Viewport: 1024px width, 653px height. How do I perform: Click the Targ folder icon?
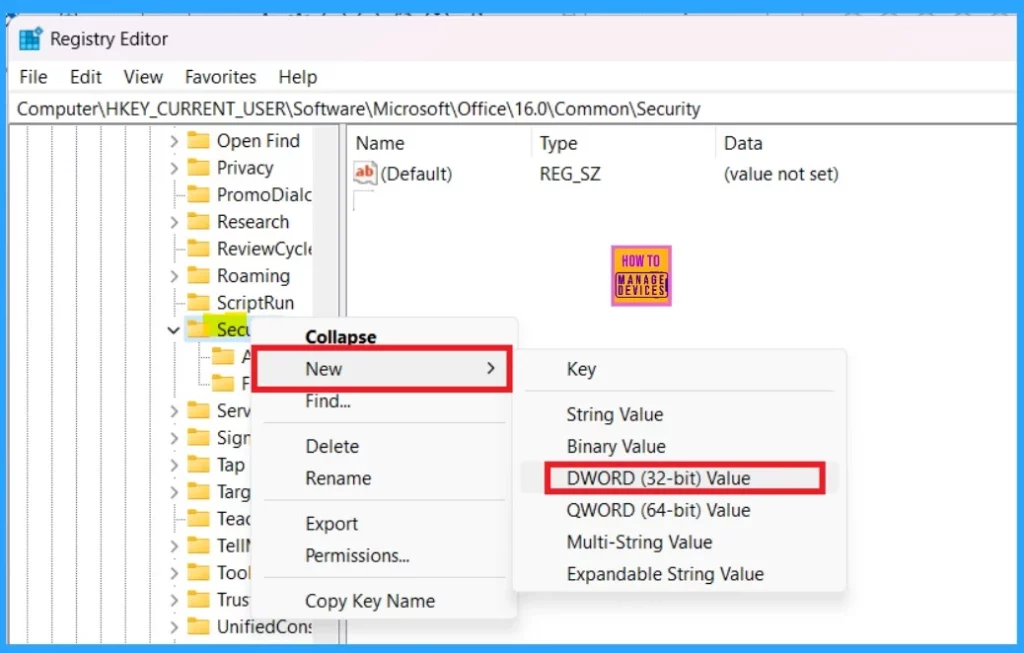(x=198, y=492)
